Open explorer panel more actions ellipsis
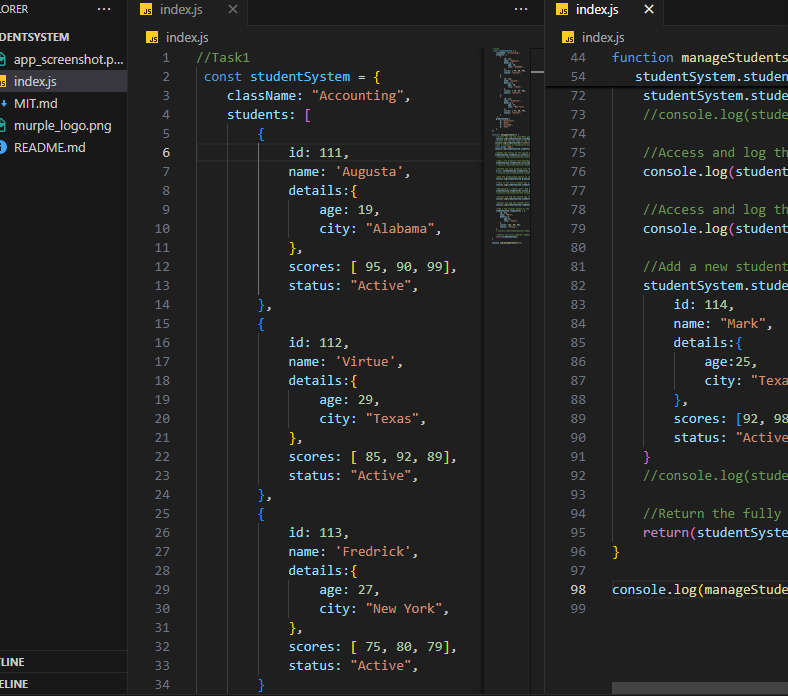The image size is (788, 696). coord(104,9)
